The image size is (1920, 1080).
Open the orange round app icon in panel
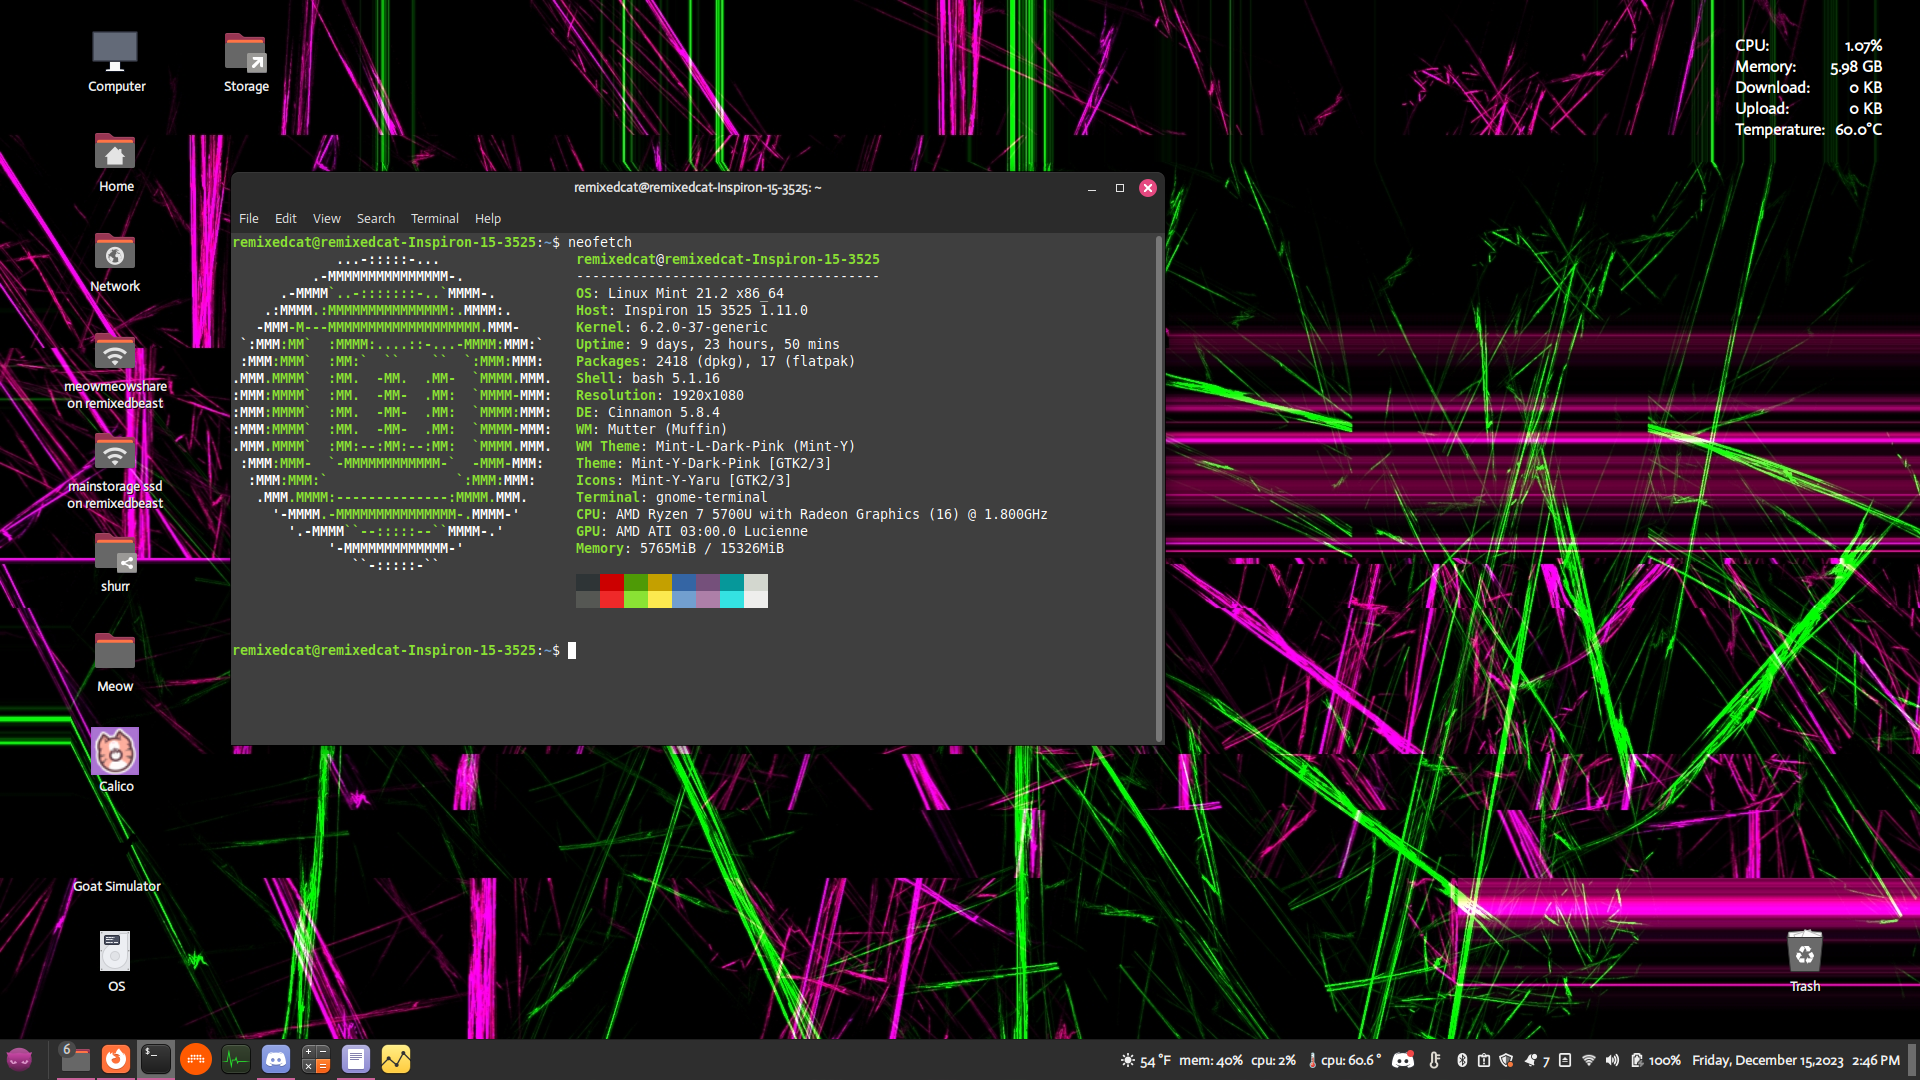(x=196, y=1059)
